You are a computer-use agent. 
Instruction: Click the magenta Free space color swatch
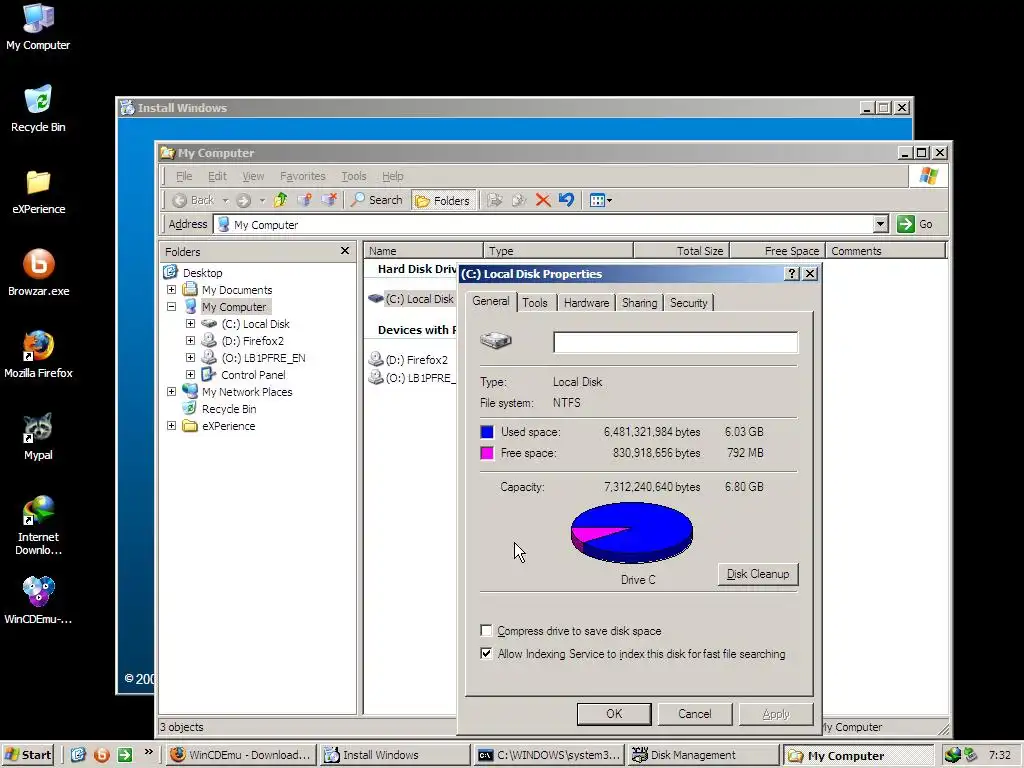(487, 453)
